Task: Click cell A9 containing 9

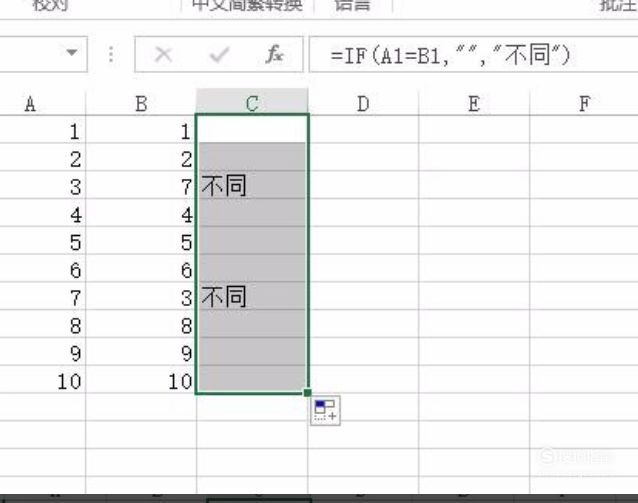Action: [x=42, y=352]
